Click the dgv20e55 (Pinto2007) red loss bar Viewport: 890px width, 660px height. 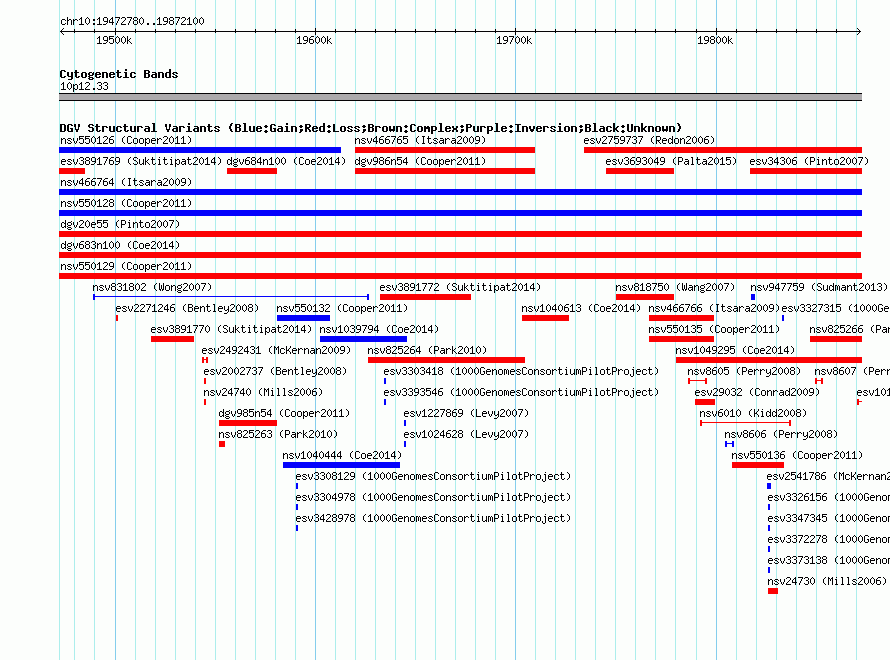460,234
